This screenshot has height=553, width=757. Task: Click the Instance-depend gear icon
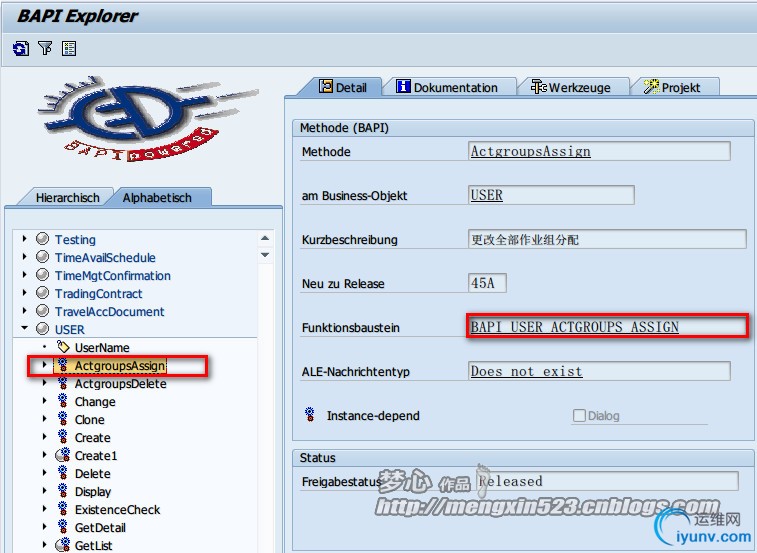[x=310, y=414]
